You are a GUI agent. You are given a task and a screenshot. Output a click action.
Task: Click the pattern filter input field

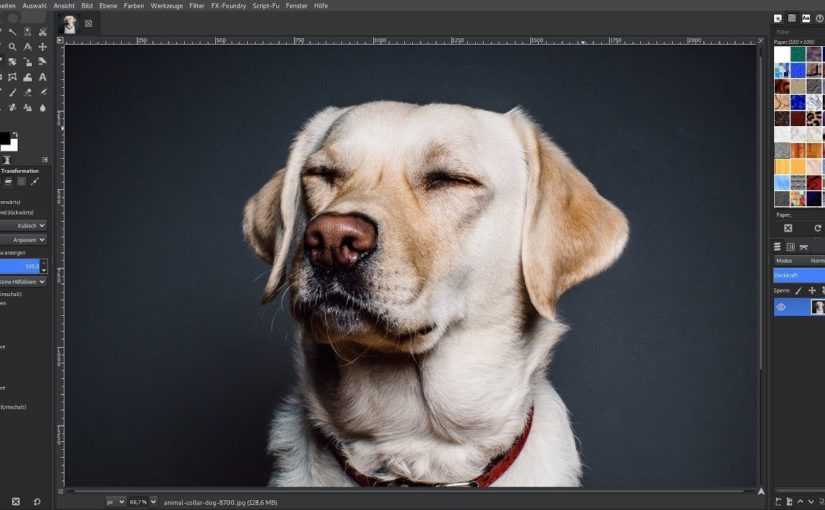click(799, 32)
